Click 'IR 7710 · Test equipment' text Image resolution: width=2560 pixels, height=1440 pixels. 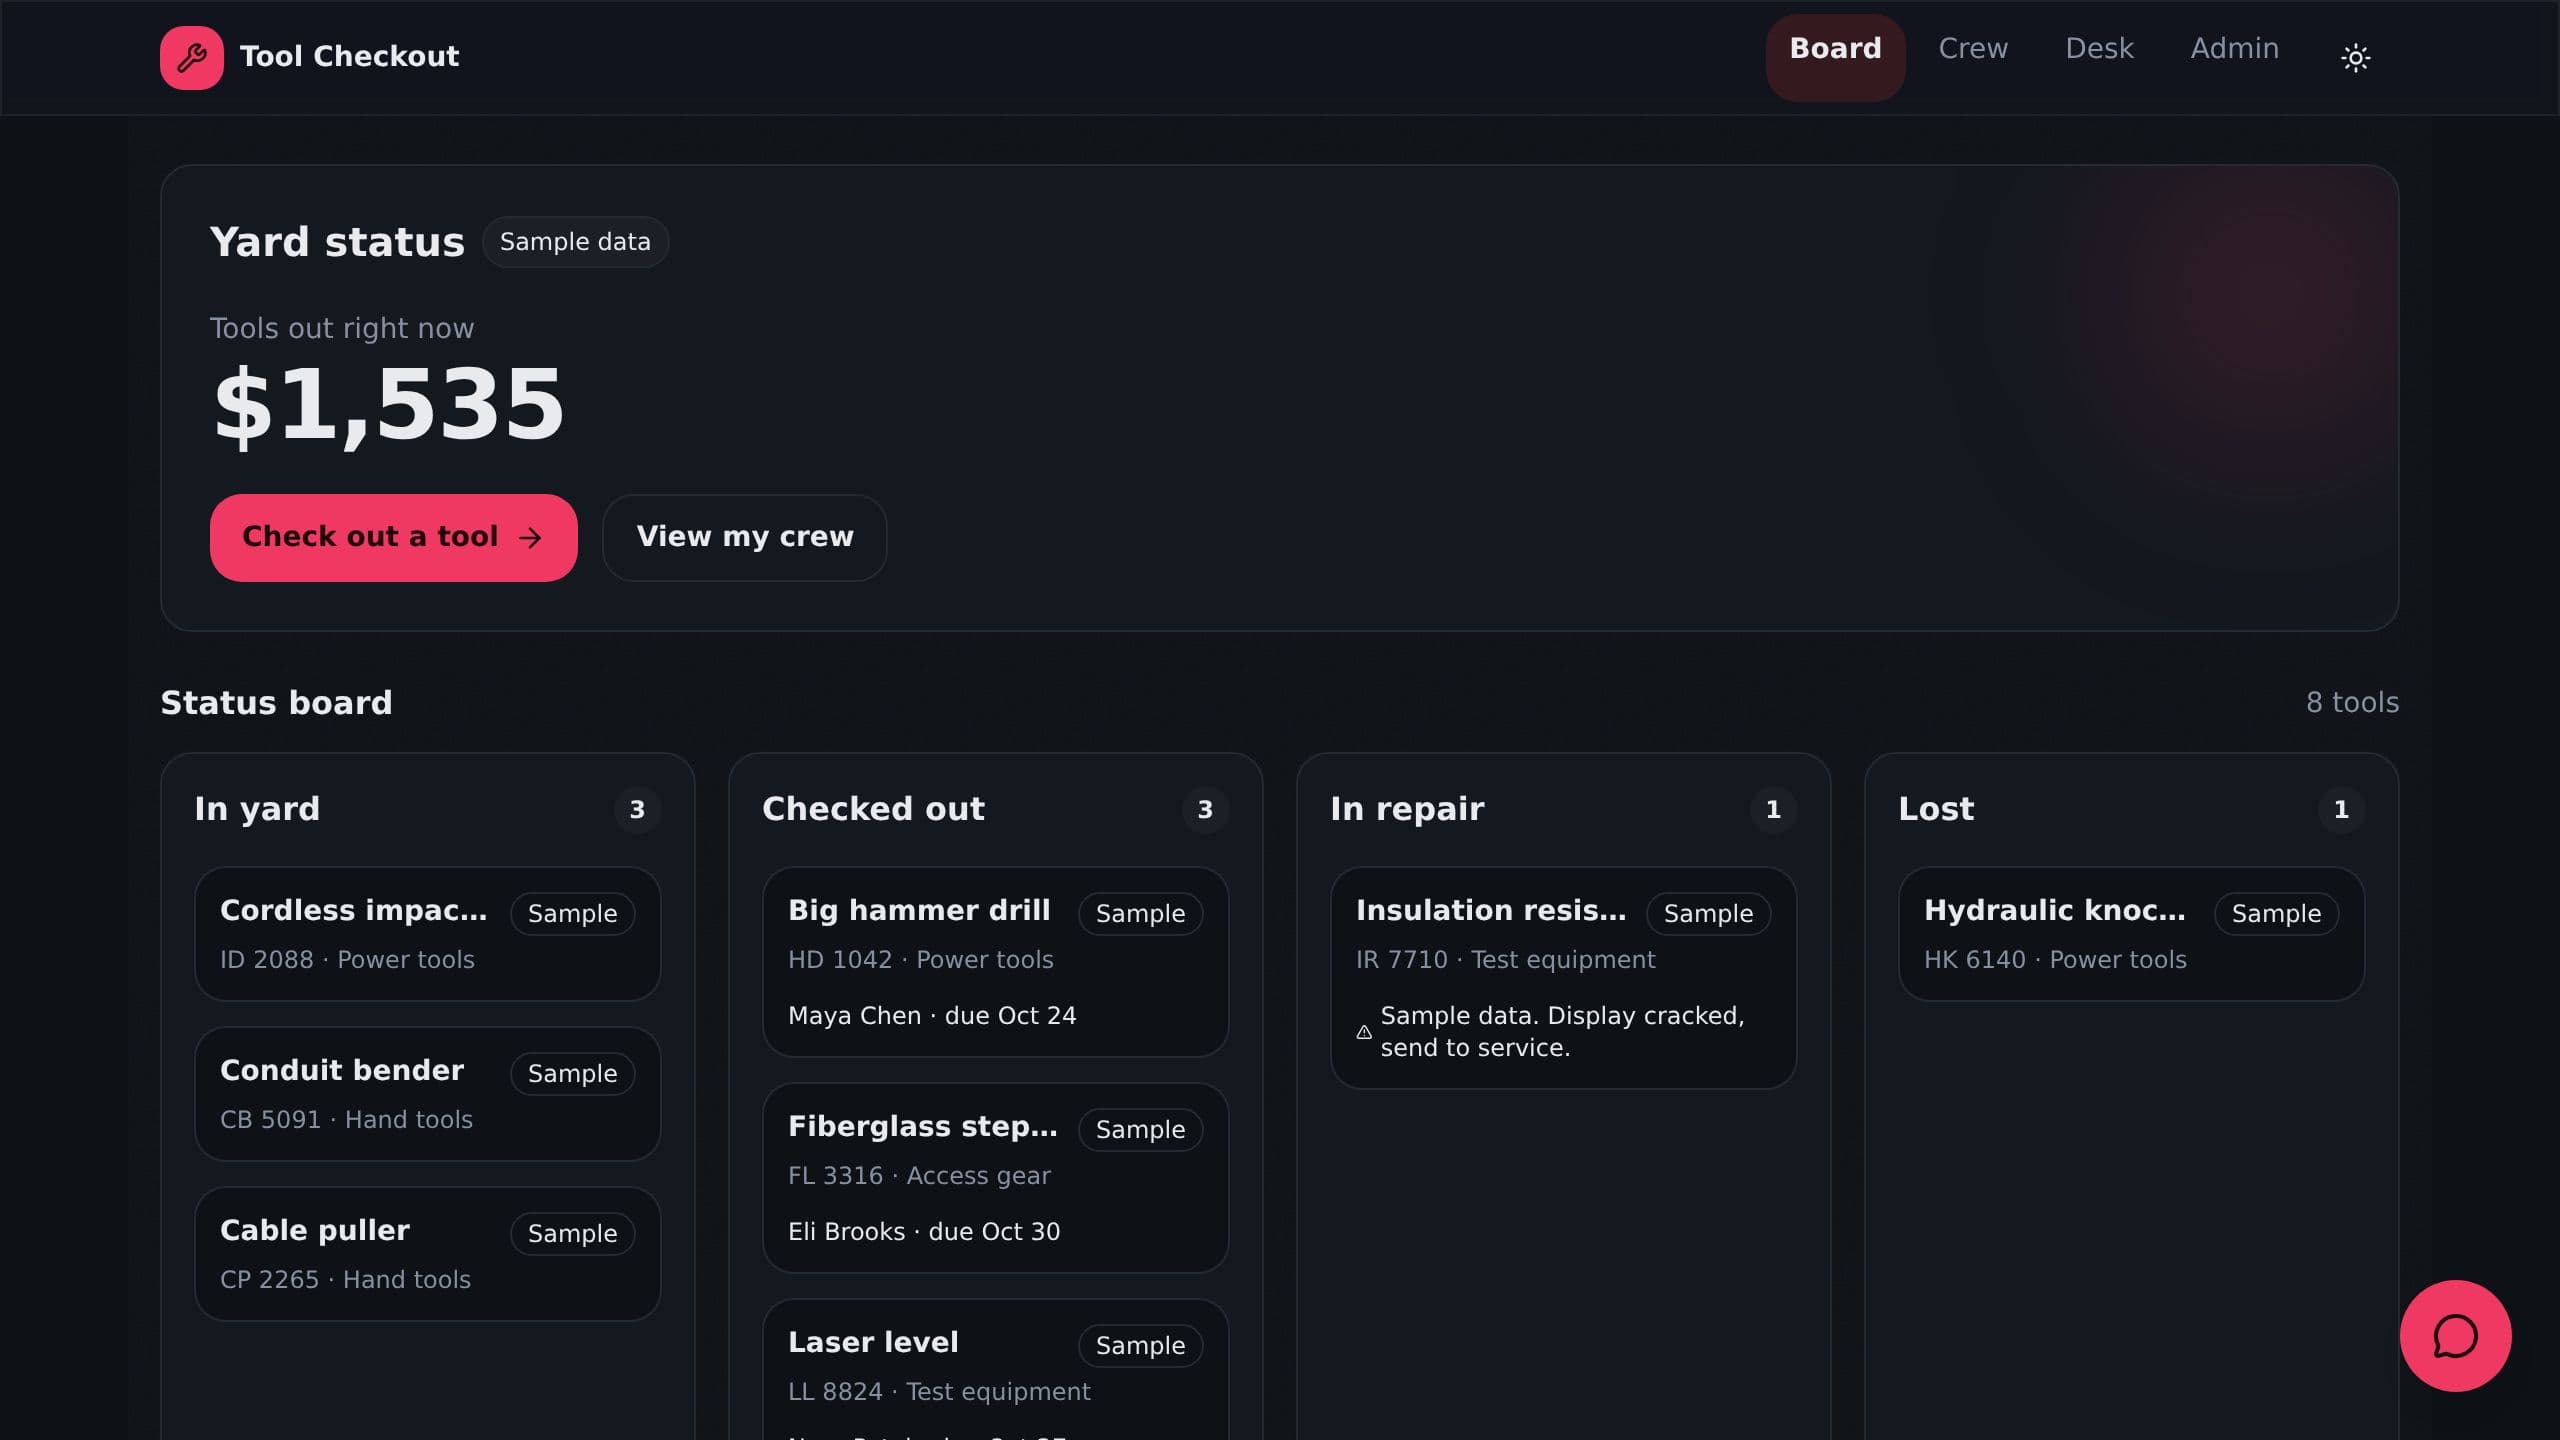pos(1506,960)
